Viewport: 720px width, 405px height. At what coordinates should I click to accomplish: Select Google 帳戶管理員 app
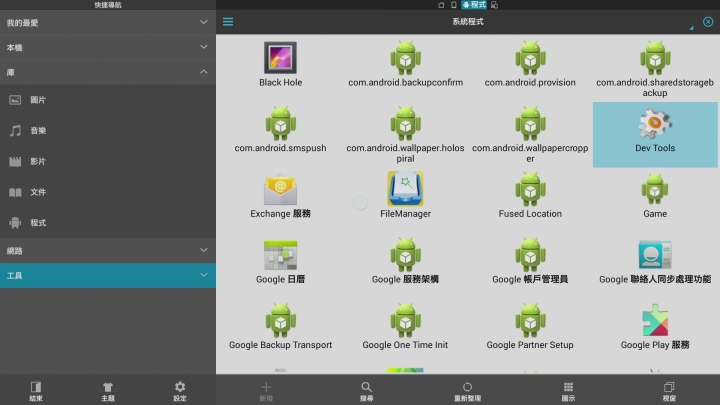530,261
